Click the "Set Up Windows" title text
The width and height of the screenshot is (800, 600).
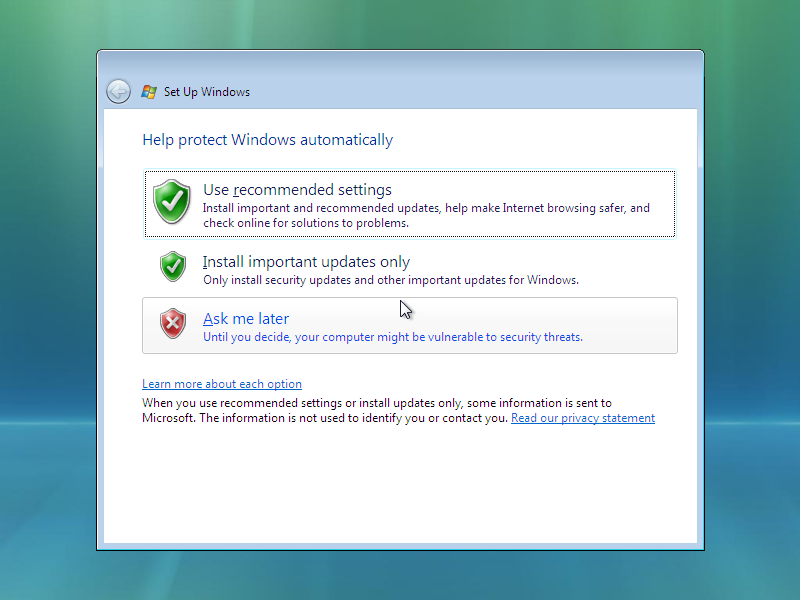point(207,92)
